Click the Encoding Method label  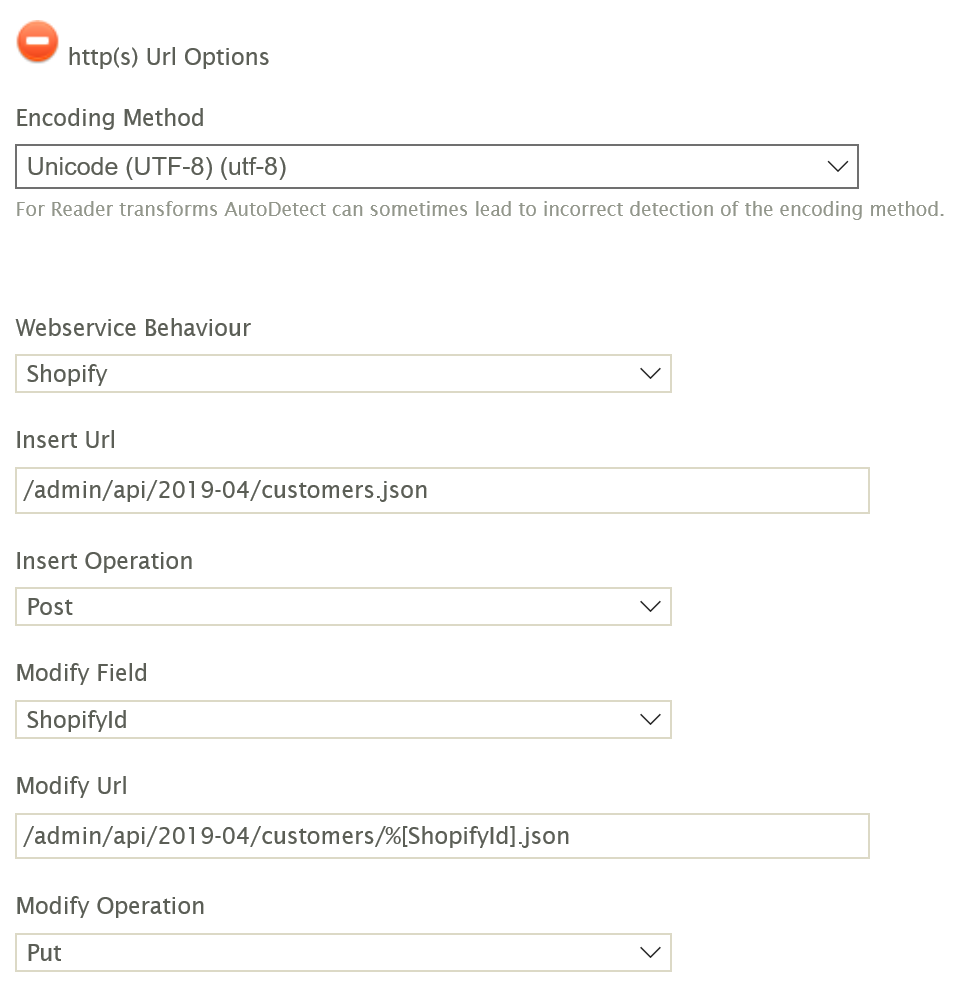[x=110, y=118]
